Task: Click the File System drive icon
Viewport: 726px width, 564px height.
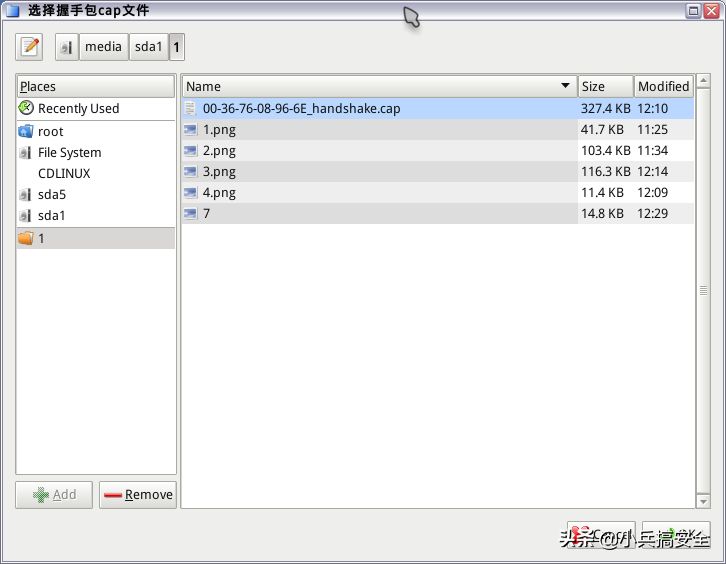Action: (x=26, y=152)
